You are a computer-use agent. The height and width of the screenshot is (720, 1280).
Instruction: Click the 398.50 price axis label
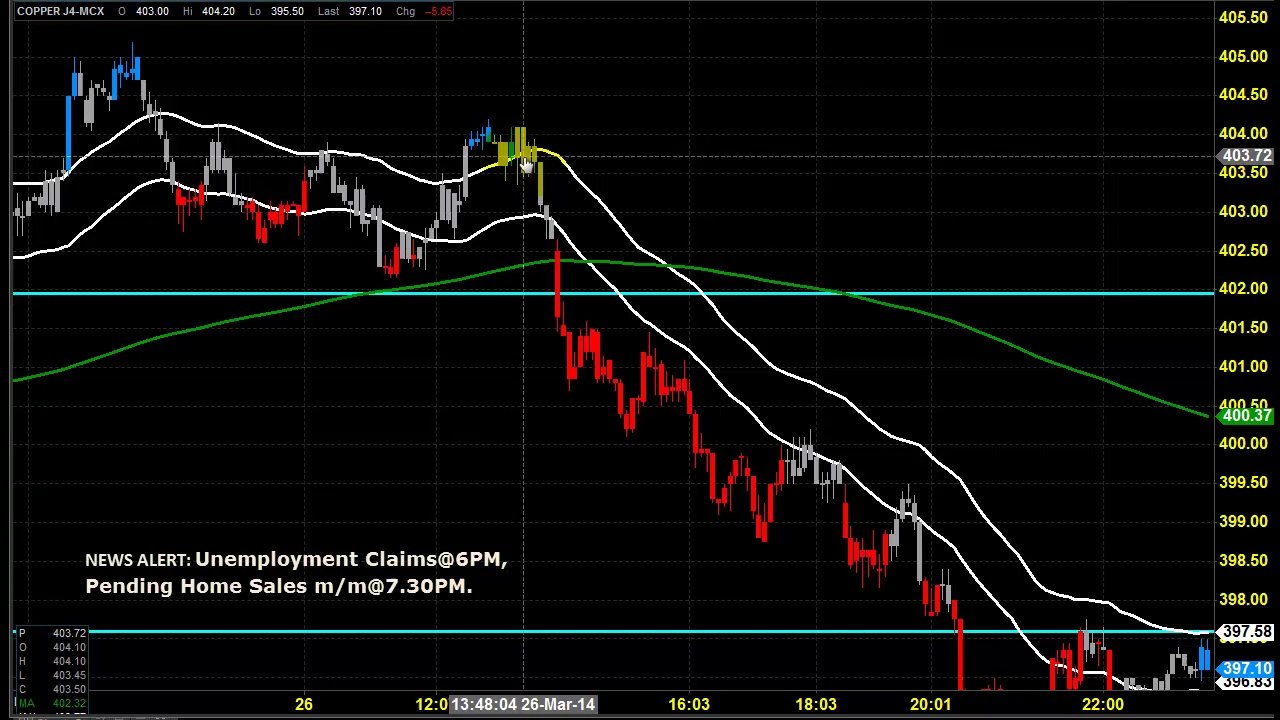(x=1243, y=560)
